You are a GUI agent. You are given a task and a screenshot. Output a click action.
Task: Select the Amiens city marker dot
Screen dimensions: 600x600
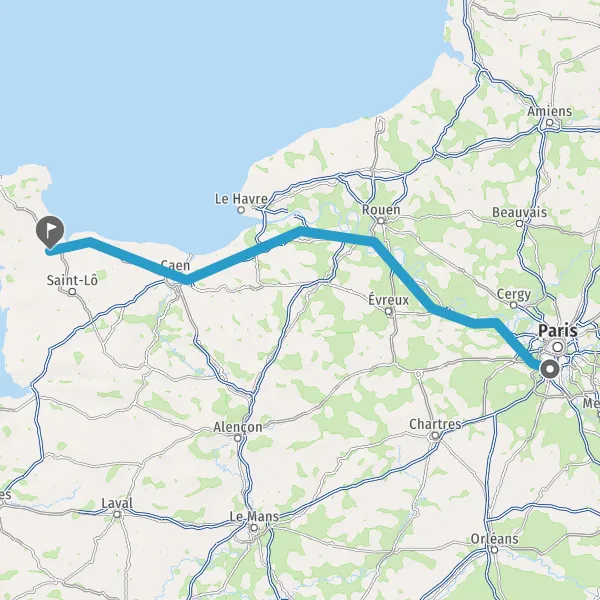click(x=549, y=122)
